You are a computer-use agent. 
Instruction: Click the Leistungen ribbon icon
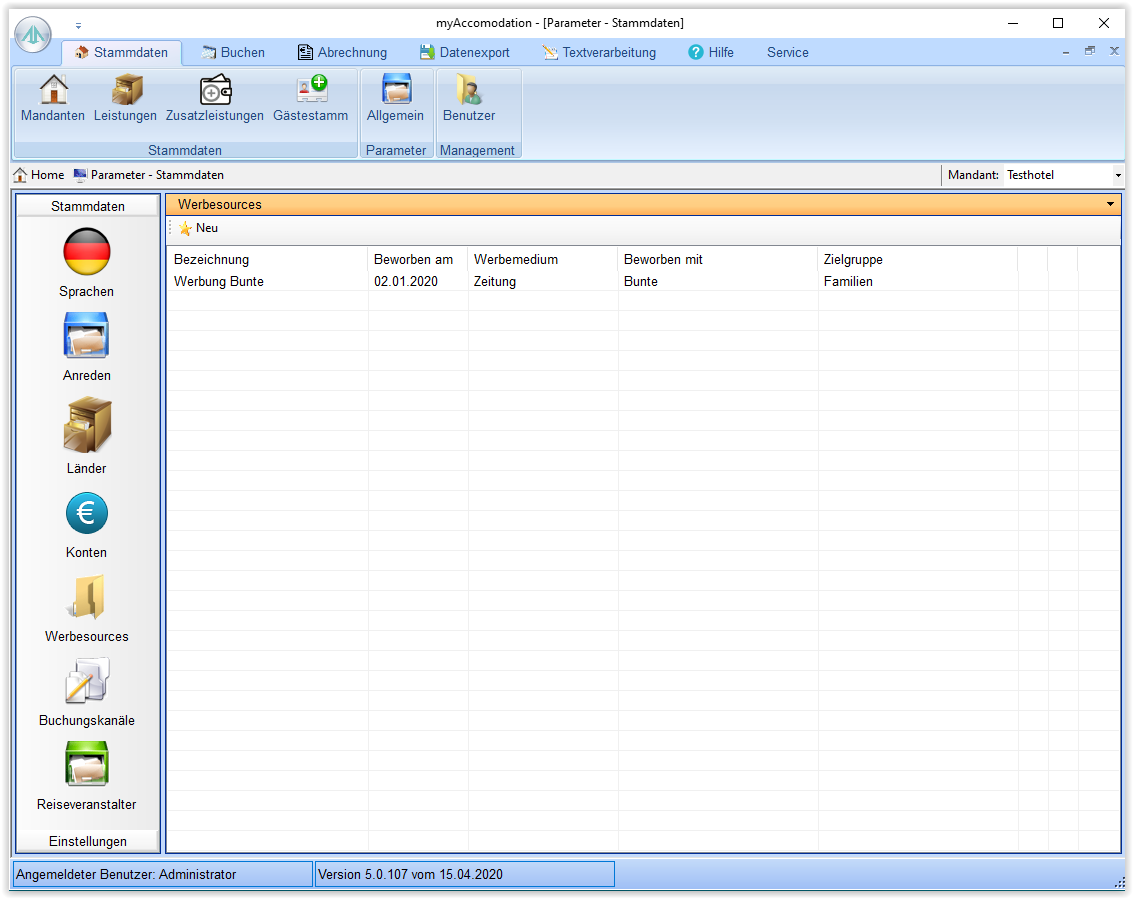click(125, 90)
